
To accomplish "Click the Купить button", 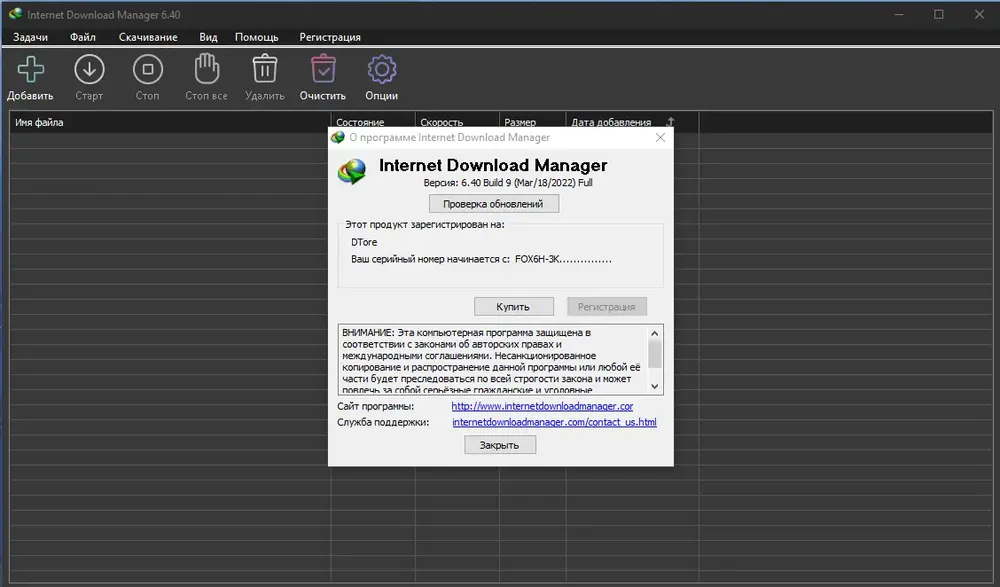I will [513, 306].
